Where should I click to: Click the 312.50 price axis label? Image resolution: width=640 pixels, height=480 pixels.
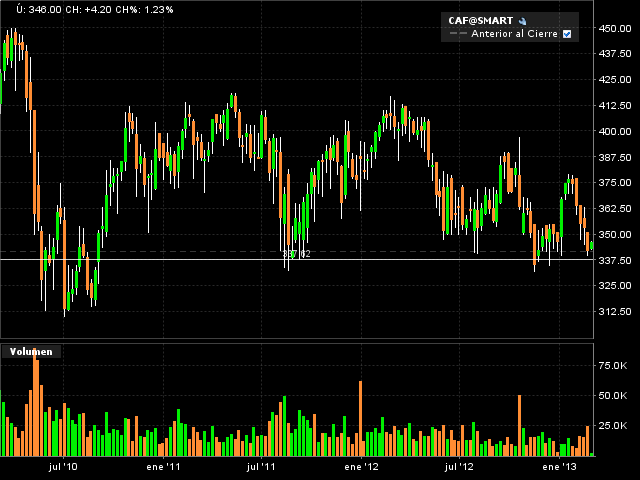(615, 312)
